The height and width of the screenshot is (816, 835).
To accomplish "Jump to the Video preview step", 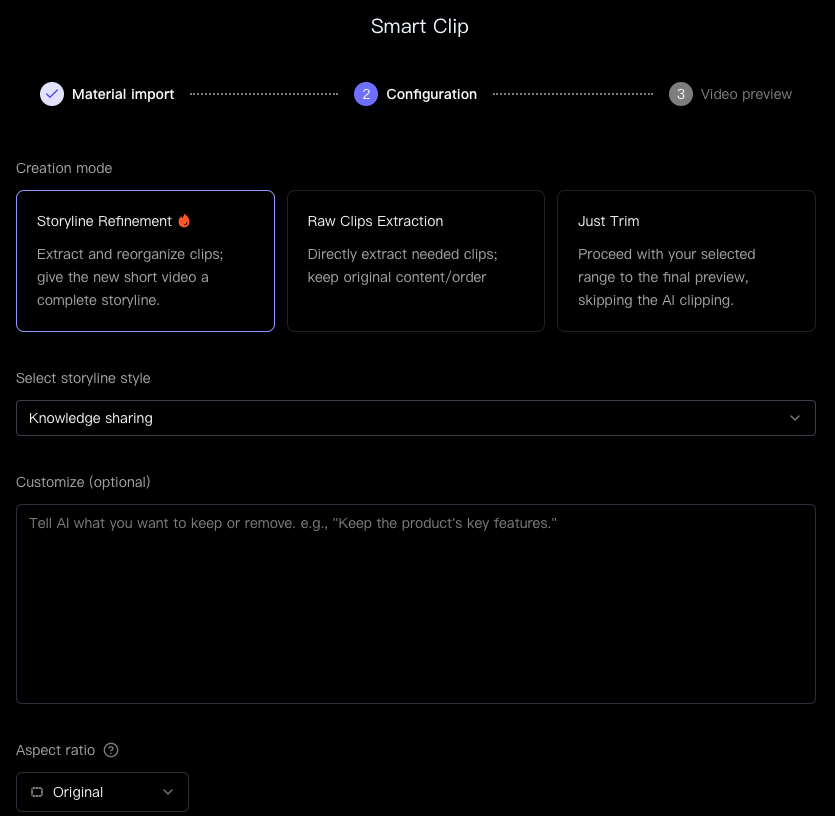I will tap(746, 94).
